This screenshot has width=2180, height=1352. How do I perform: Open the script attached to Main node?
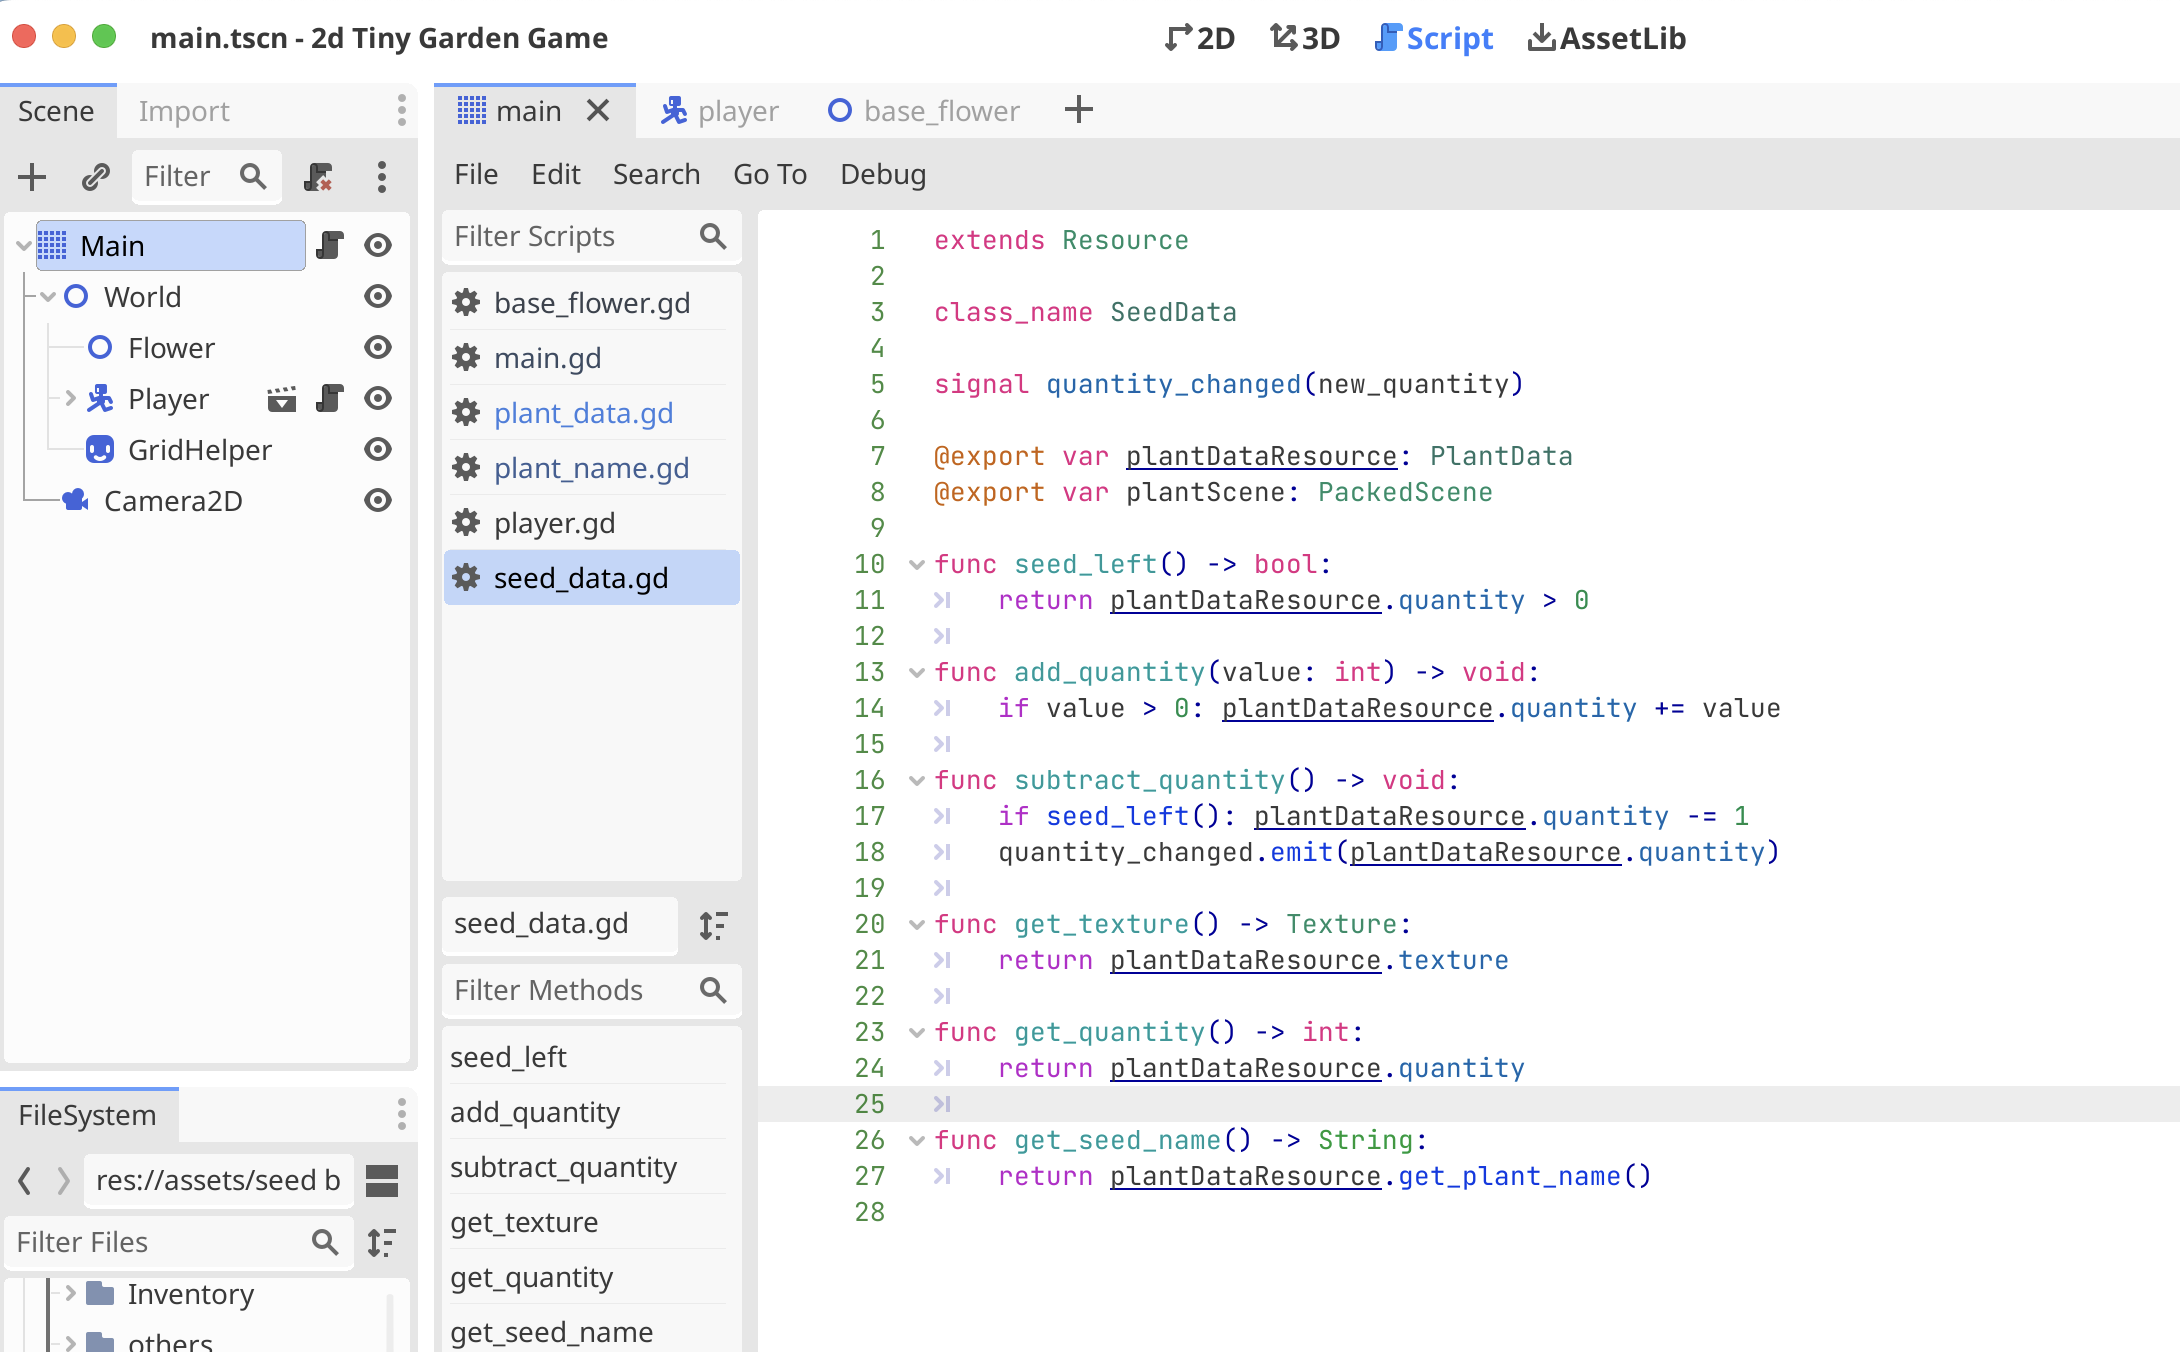pyautogui.click(x=330, y=245)
